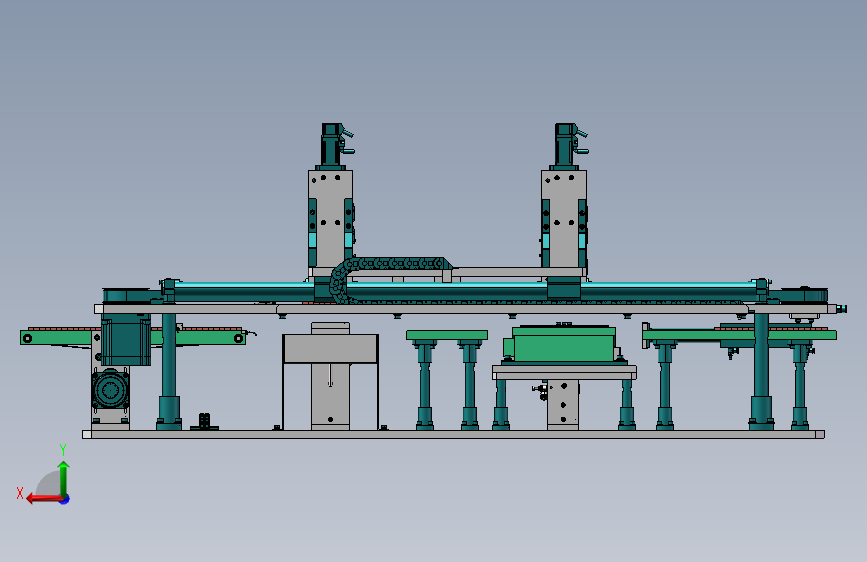Click the green Y axis arrow of the triad
The height and width of the screenshot is (562, 867).
point(64,478)
